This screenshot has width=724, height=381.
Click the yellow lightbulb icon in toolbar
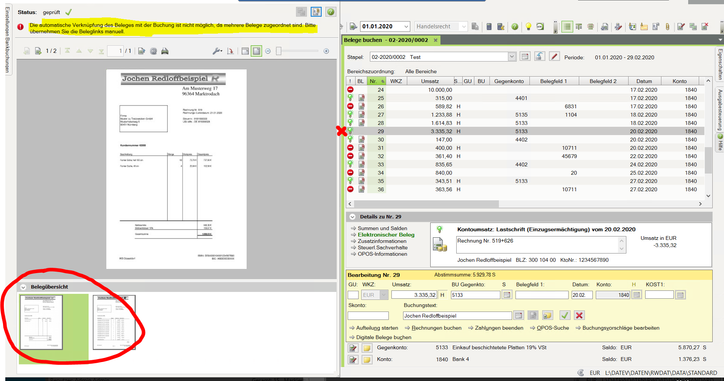pos(528,27)
